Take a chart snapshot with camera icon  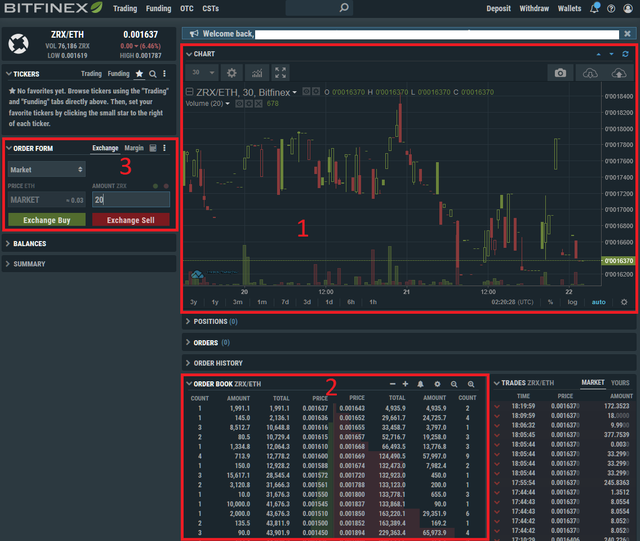coord(561,73)
